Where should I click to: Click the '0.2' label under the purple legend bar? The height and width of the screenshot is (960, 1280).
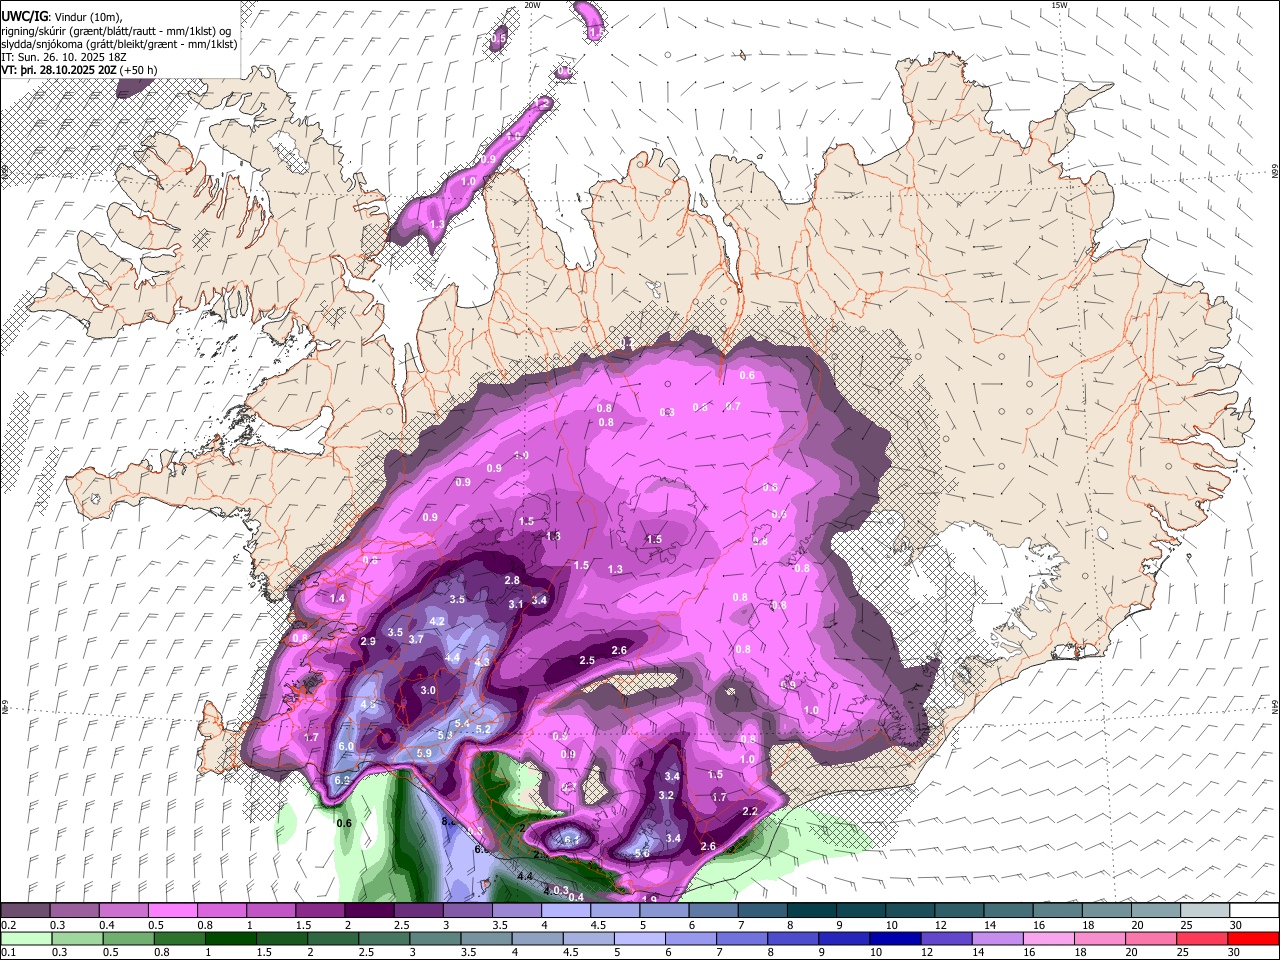pos(8,925)
